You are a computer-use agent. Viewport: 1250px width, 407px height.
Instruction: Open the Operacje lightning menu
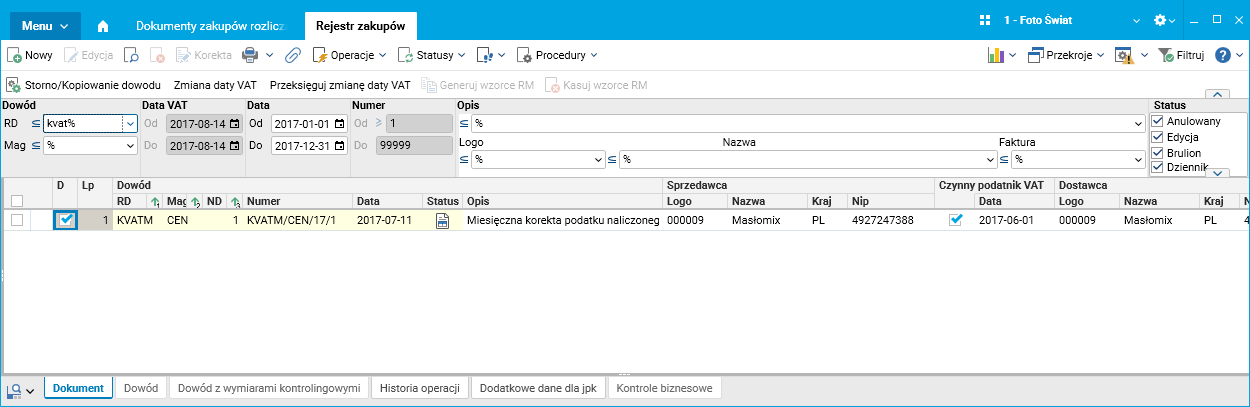(348, 55)
